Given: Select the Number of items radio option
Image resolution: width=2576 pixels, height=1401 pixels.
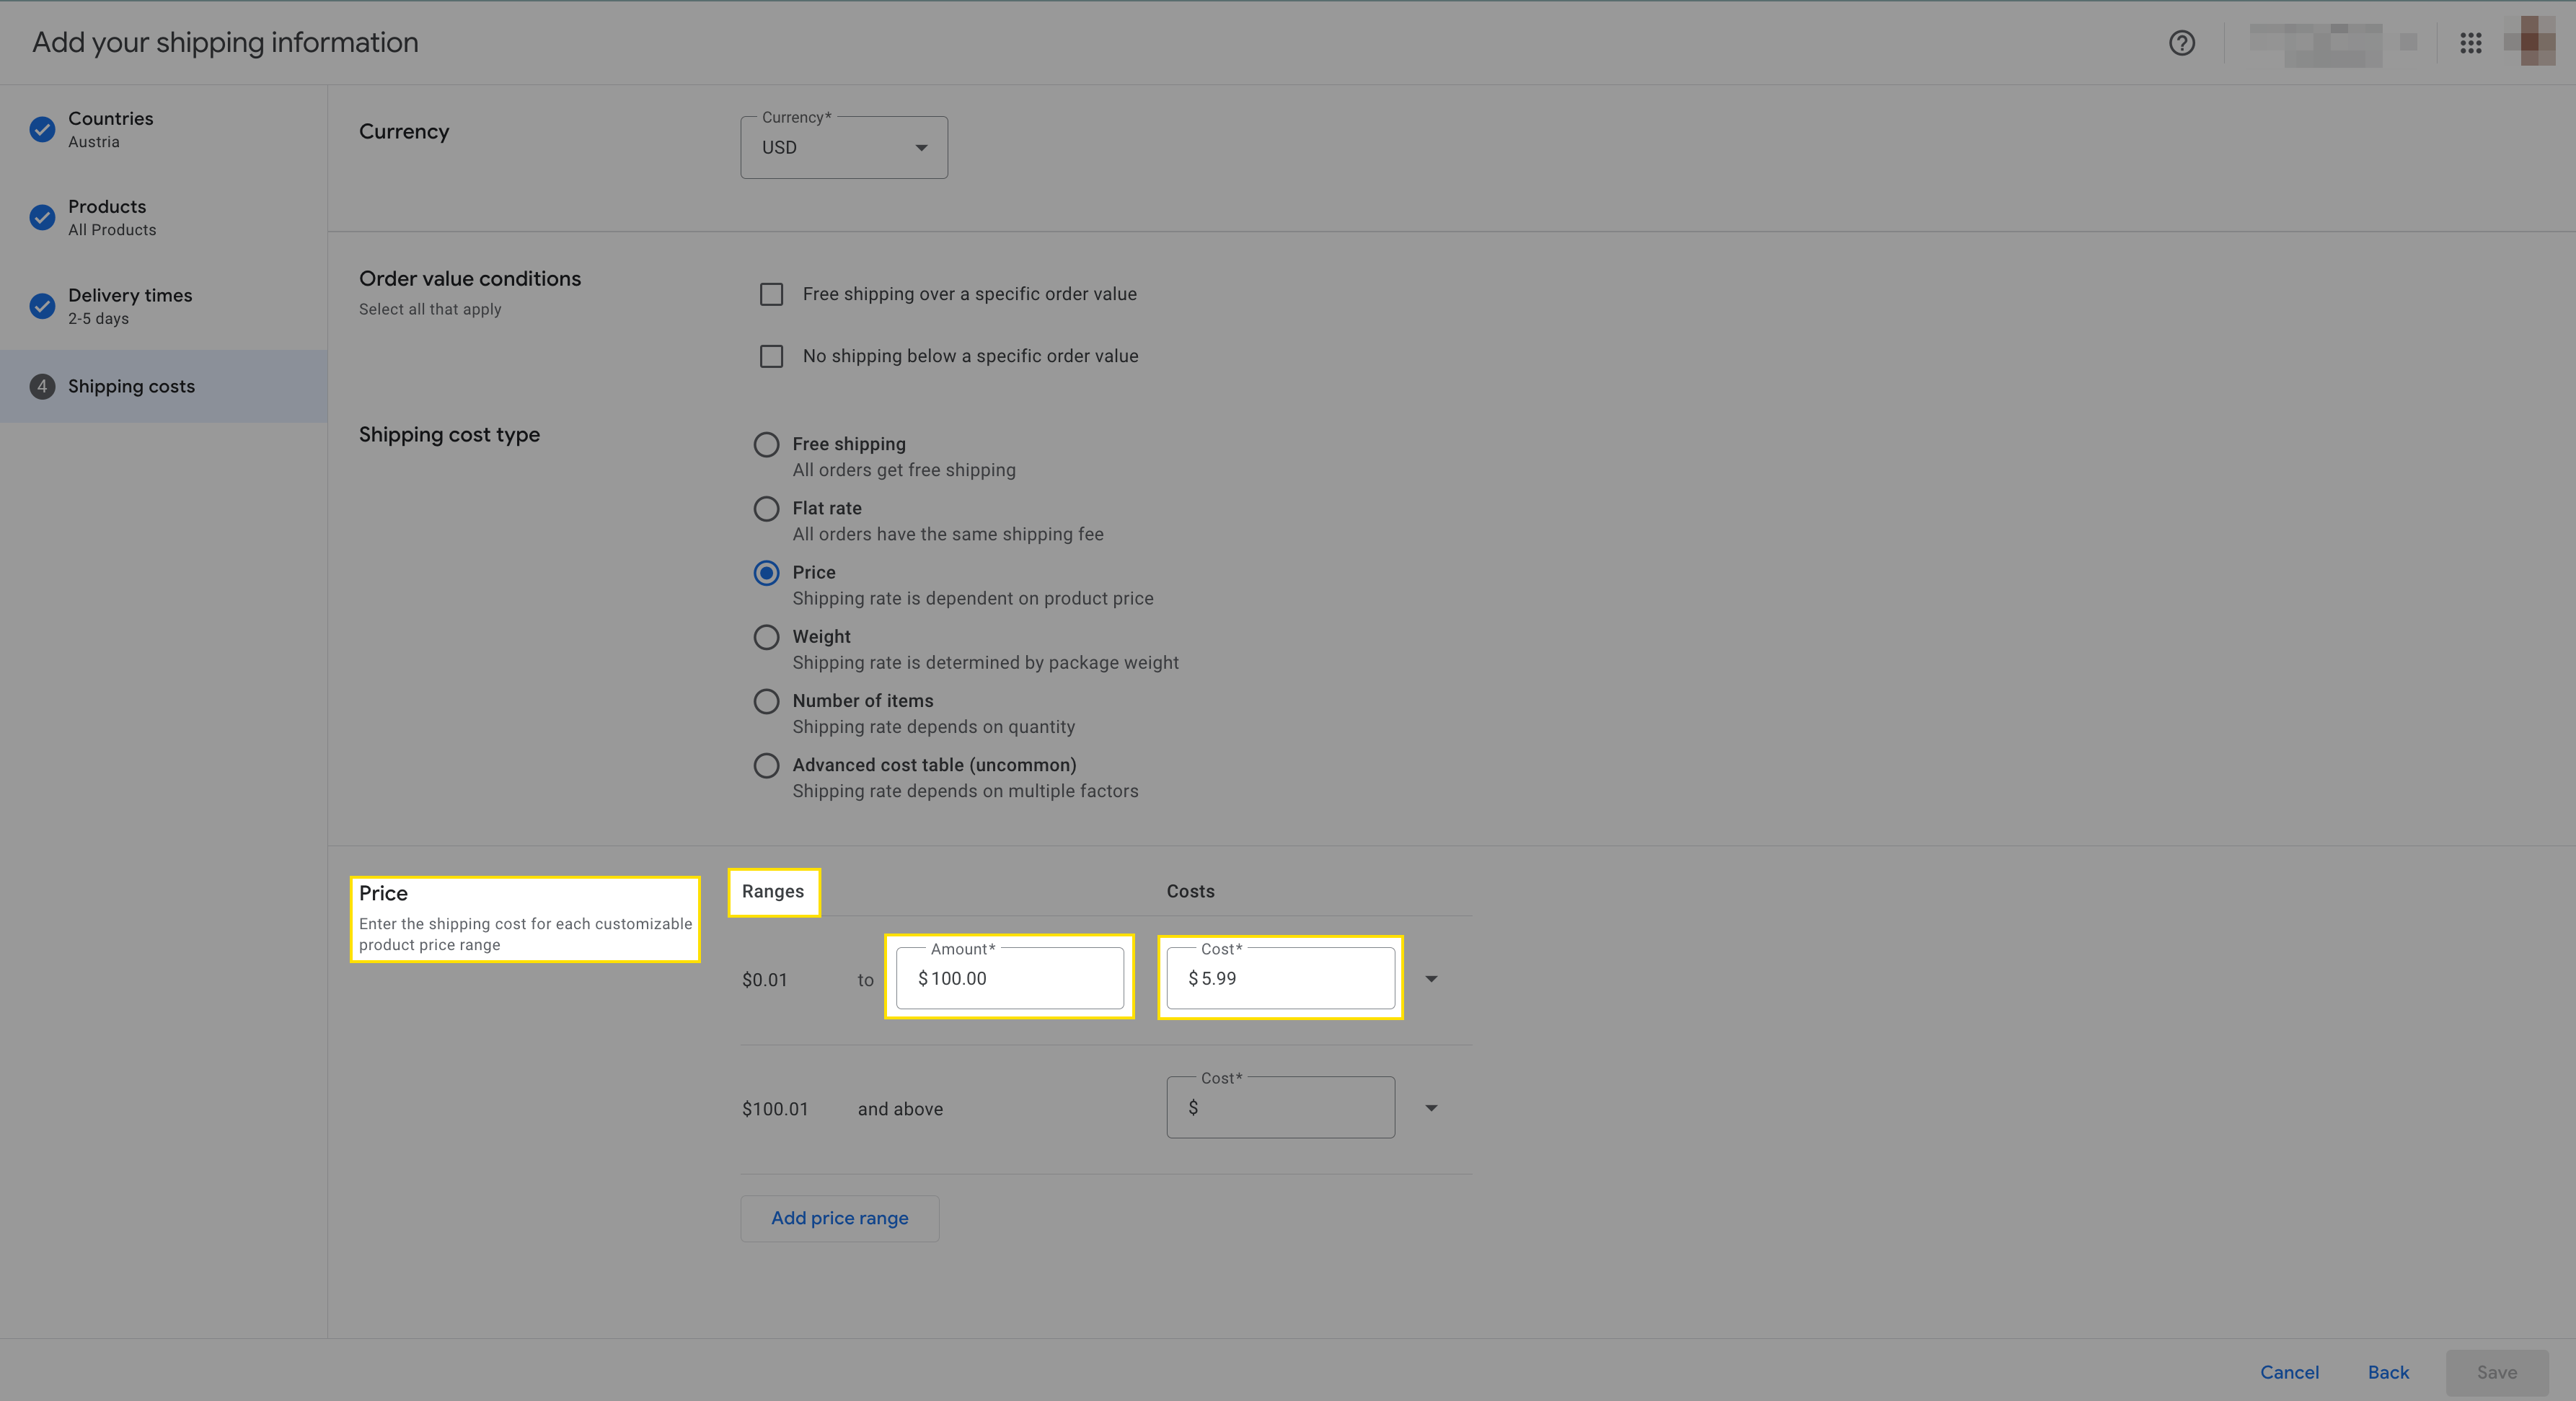Looking at the screenshot, I should (x=766, y=701).
